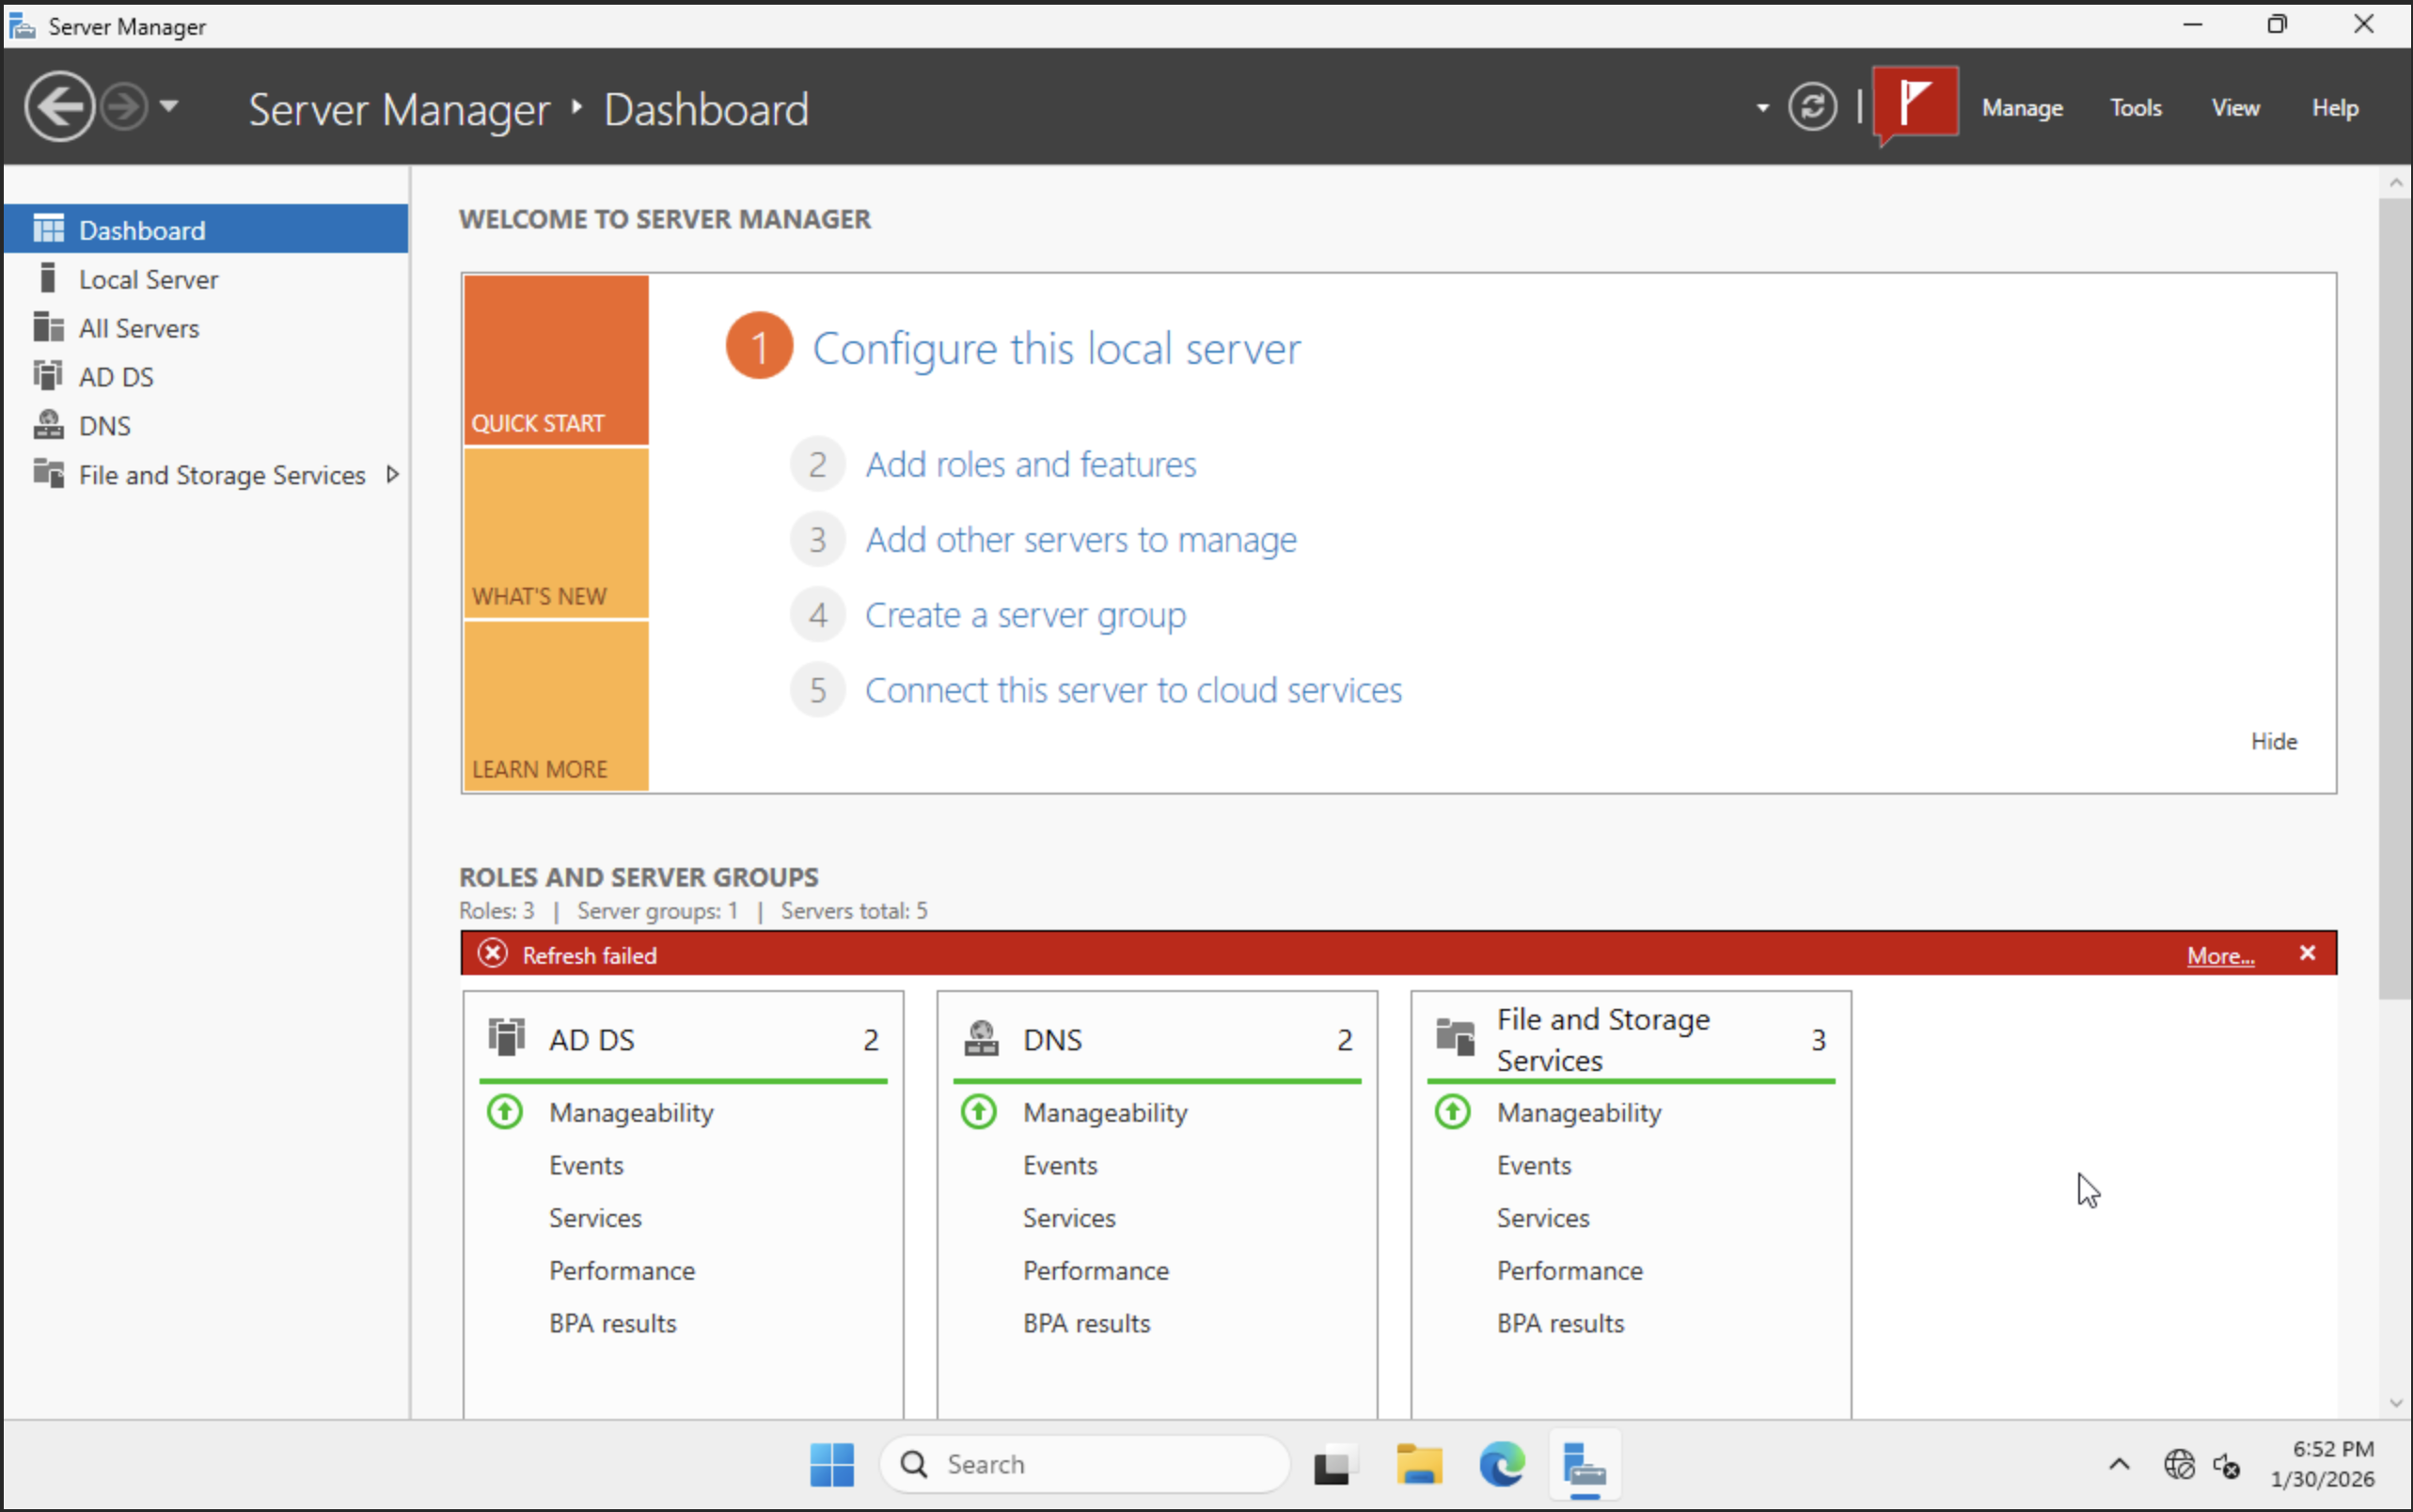
Task: Open navigation history dropdown arrow
Action: (169, 106)
